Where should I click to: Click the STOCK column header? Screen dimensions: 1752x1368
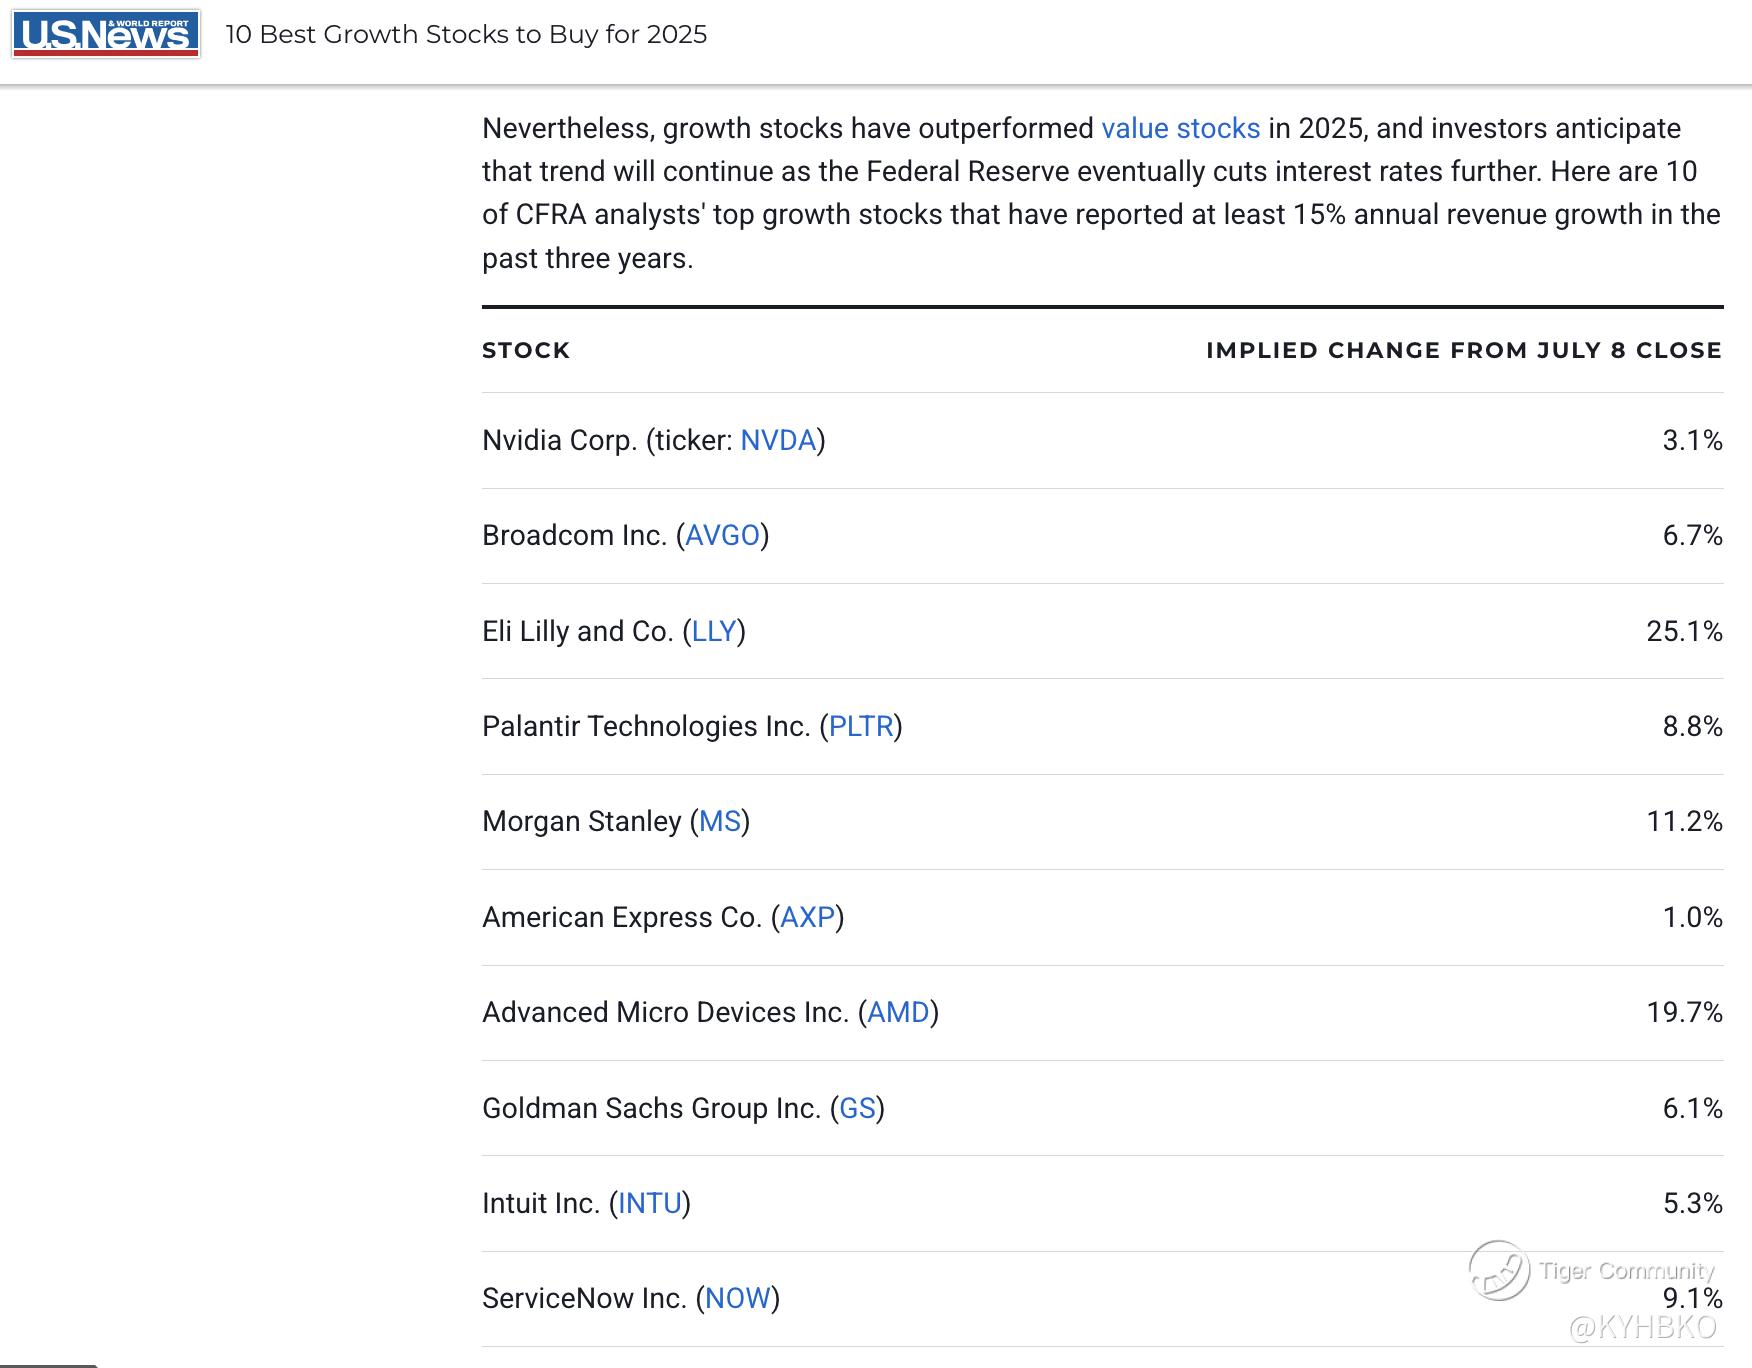[526, 350]
